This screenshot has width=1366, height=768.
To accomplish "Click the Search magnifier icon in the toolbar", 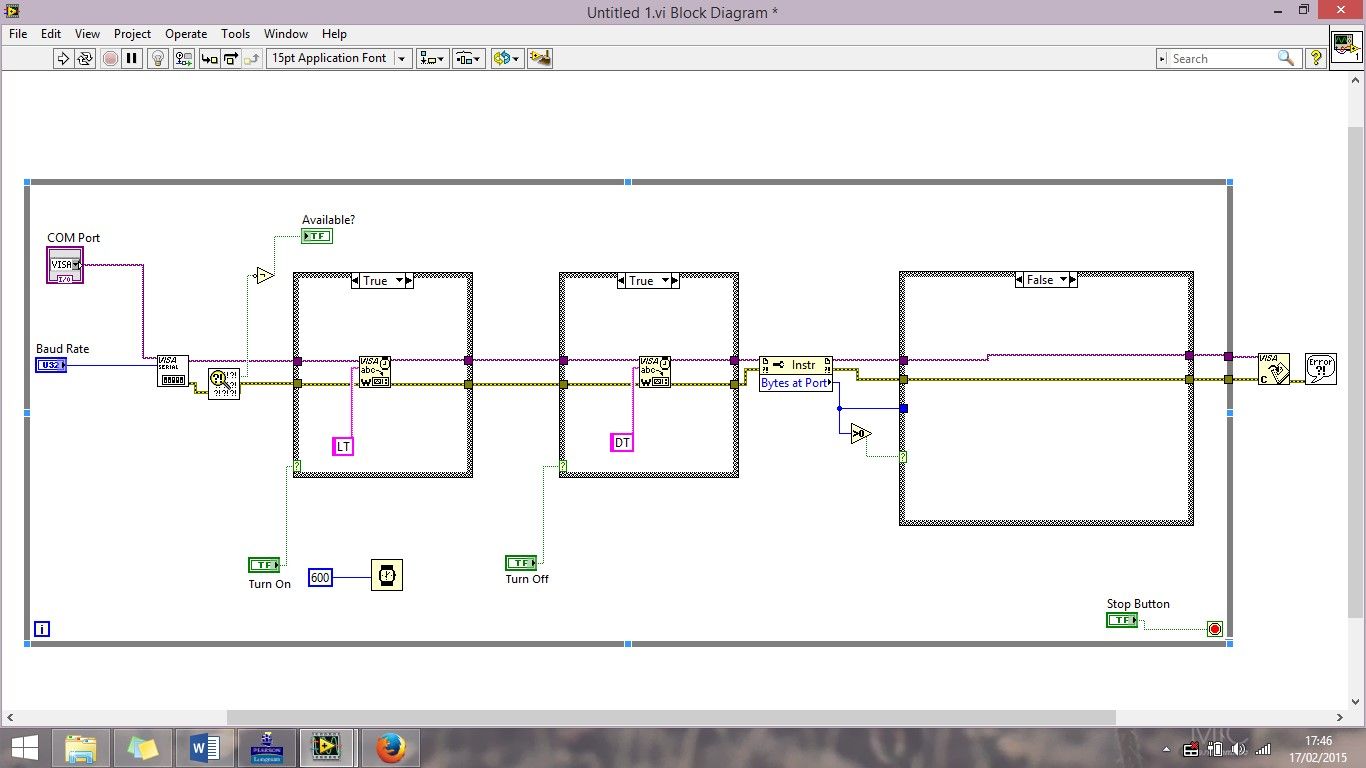I will coord(1288,58).
